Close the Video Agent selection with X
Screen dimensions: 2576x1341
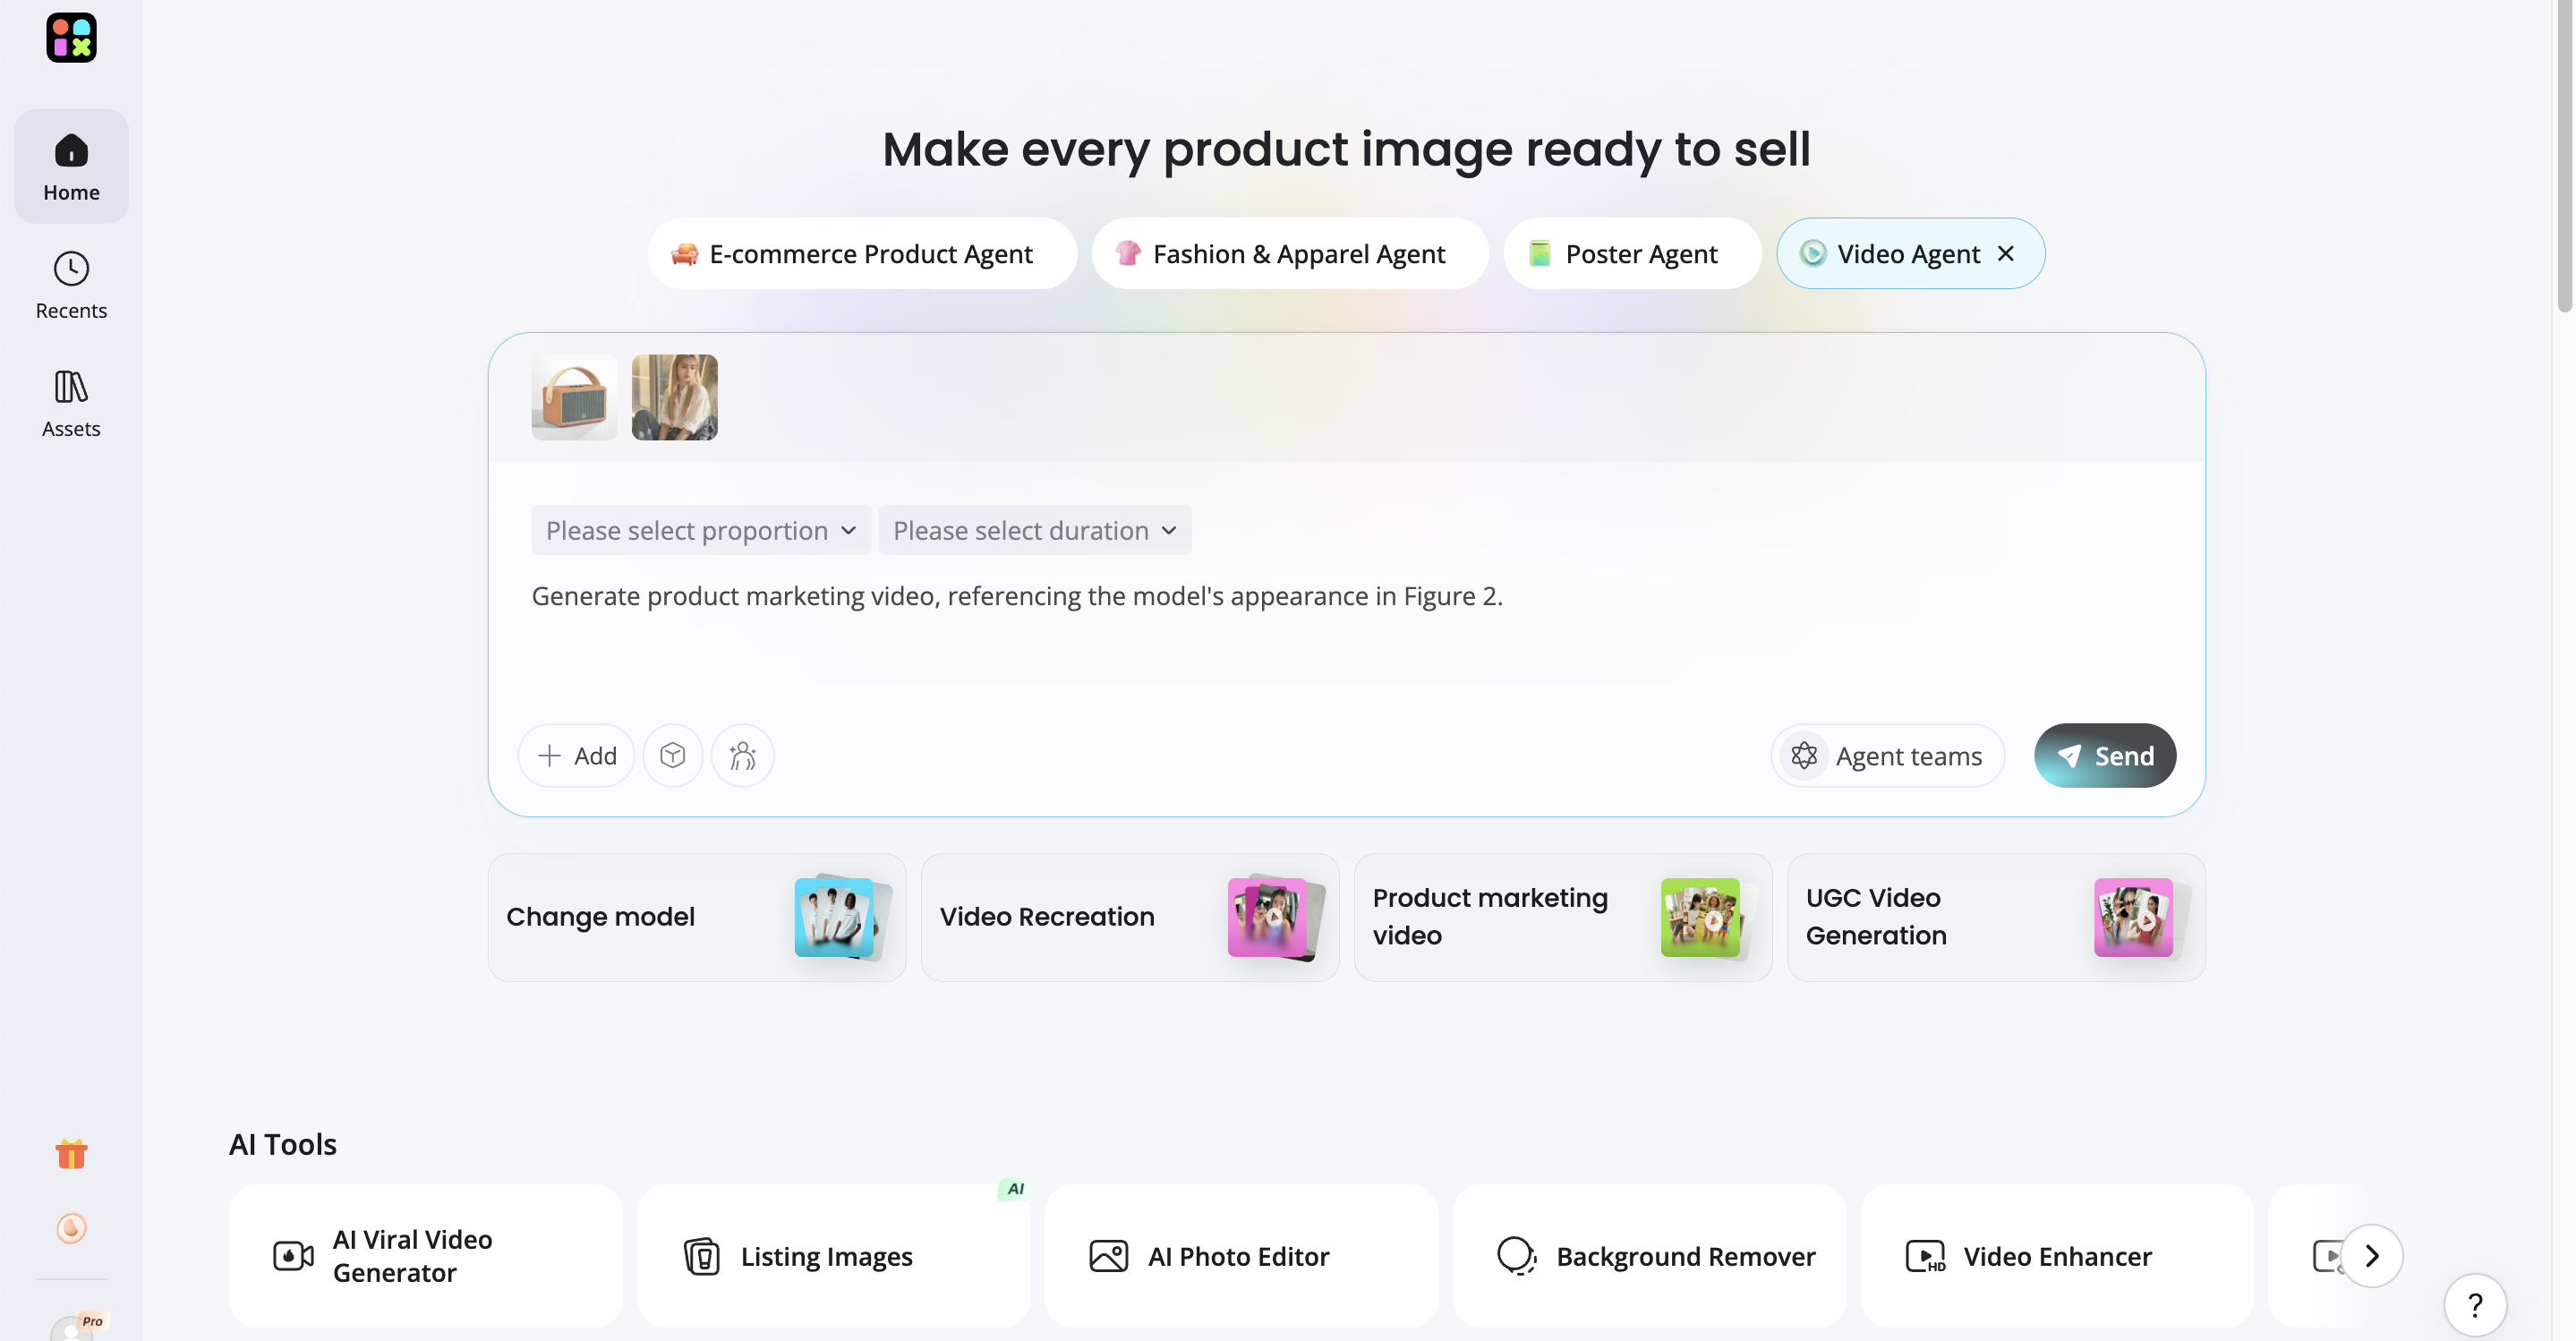2006,254
